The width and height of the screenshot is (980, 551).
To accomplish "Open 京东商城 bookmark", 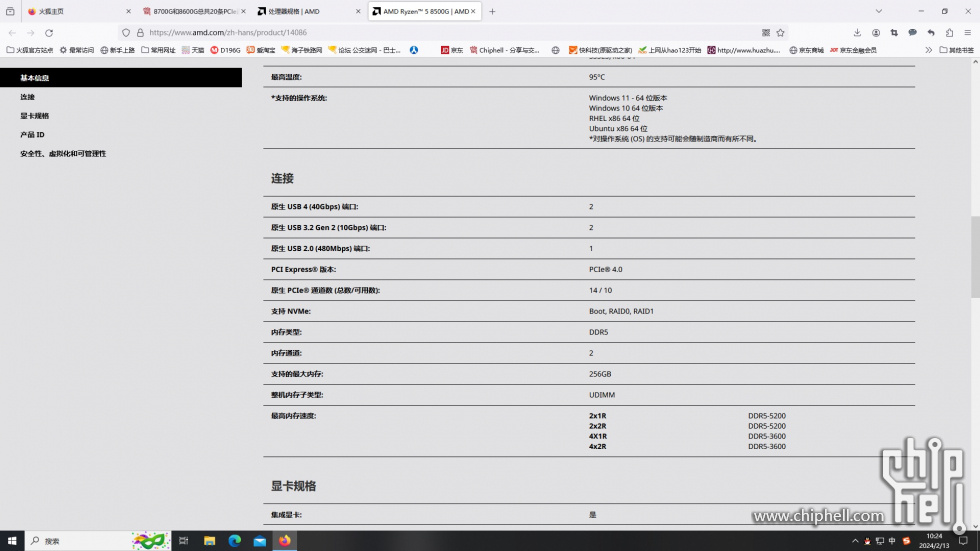I will coord(806,50).
